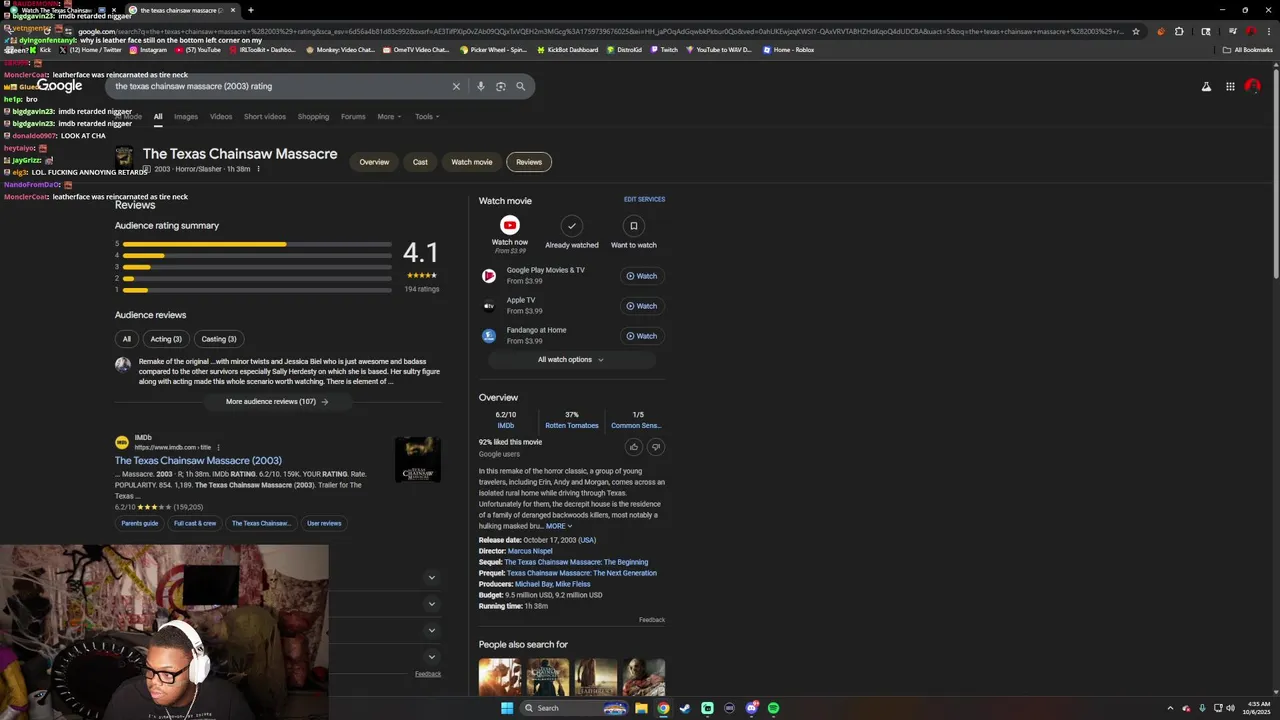Filter audience reviews by Casting (3)
1280x720 pixels.
click(219, 339)
